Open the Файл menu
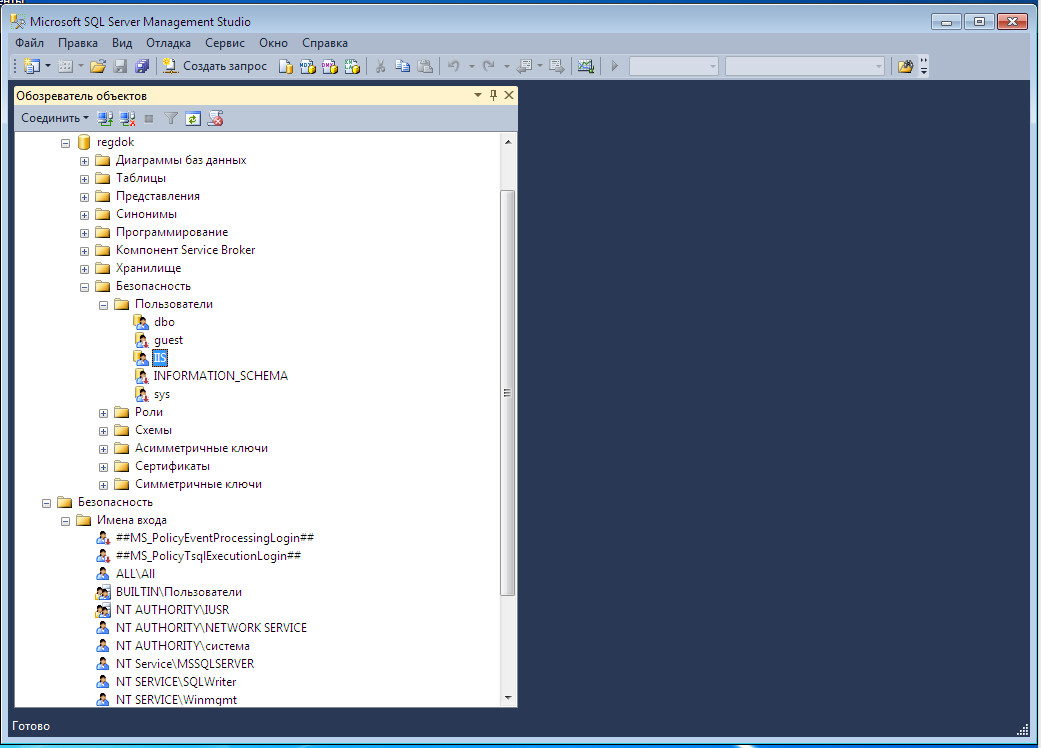1041x748 pixels. point(29,43)
